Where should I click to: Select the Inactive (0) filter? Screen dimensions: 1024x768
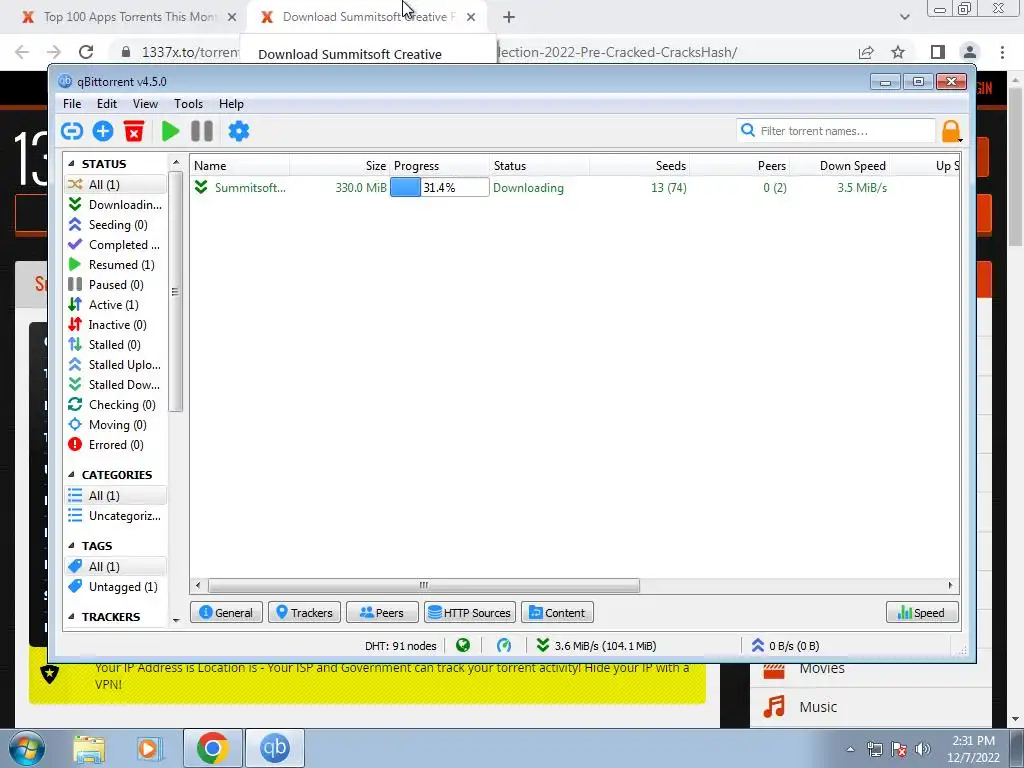pos(116,325)
